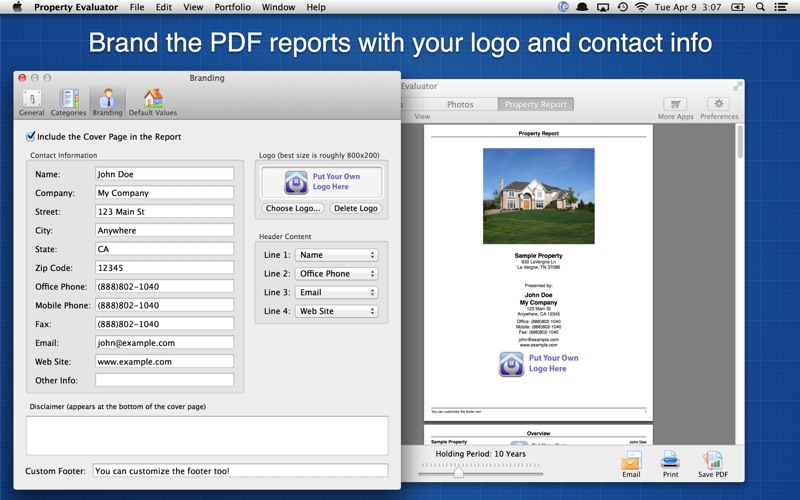Click the Company input field
Screen dimensions: 800x500
click(x=164, y=193)
